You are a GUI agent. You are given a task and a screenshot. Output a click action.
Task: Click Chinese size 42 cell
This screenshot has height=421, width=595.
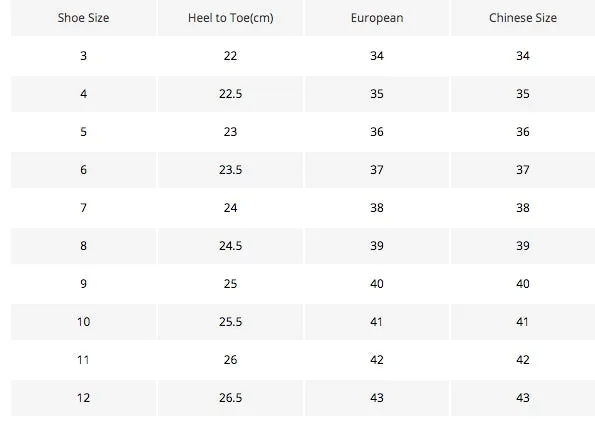(523, 360)
